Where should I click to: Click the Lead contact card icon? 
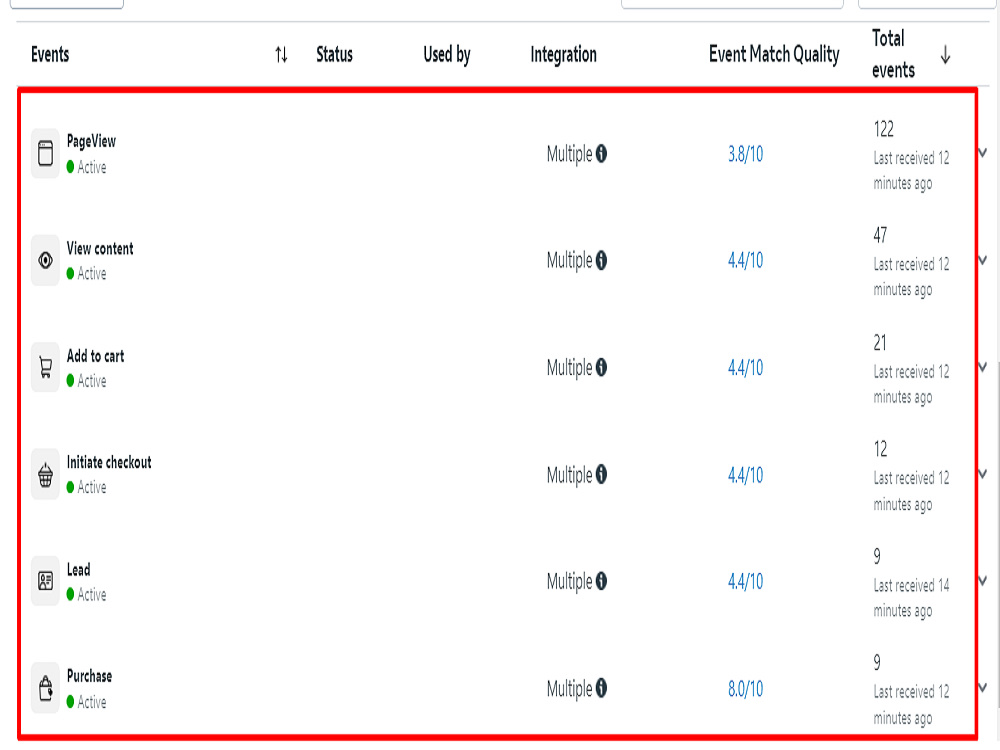point(45,581)
